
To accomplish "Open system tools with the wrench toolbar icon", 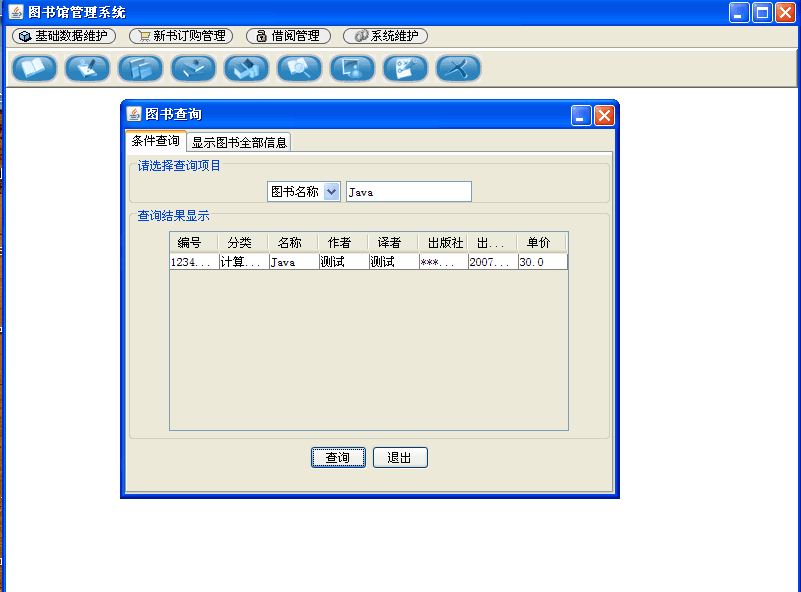I will point(458,68).
